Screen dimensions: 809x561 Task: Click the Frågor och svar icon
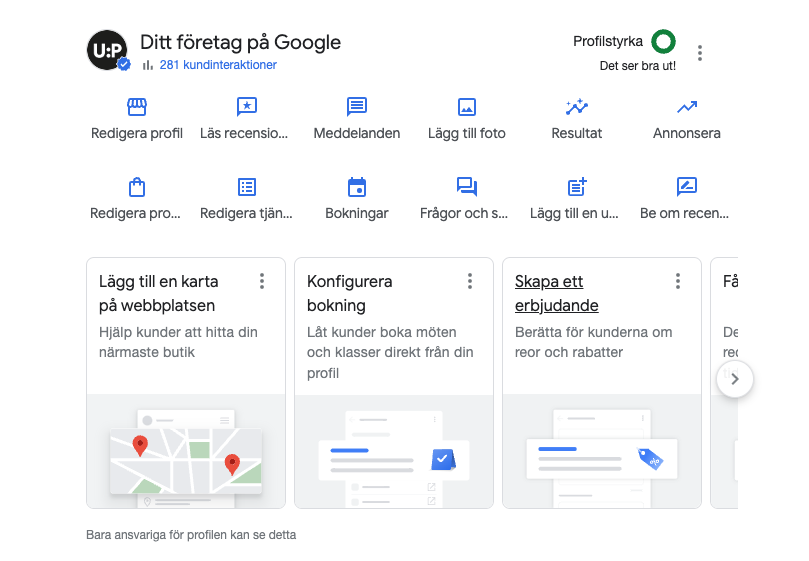click(466, 187)
